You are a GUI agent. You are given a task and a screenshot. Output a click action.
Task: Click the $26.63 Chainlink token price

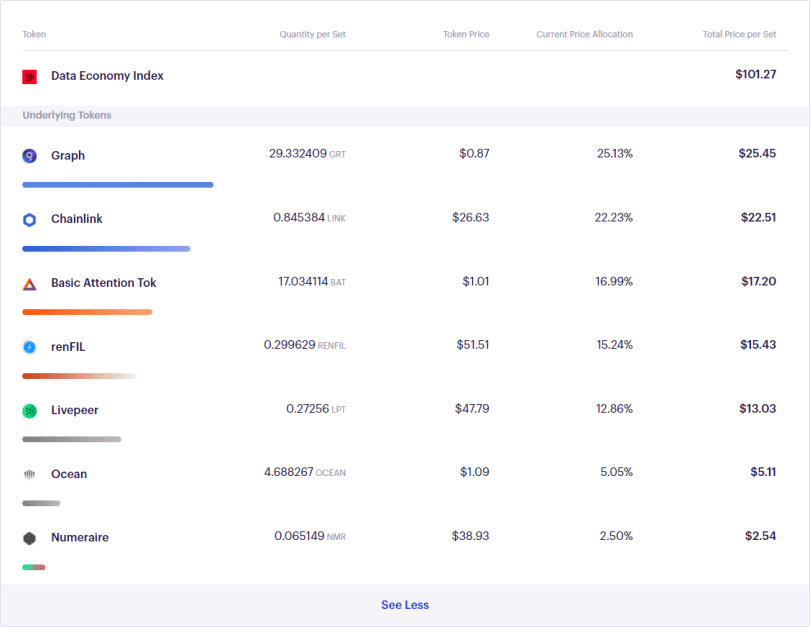click(x=471, y=217)
